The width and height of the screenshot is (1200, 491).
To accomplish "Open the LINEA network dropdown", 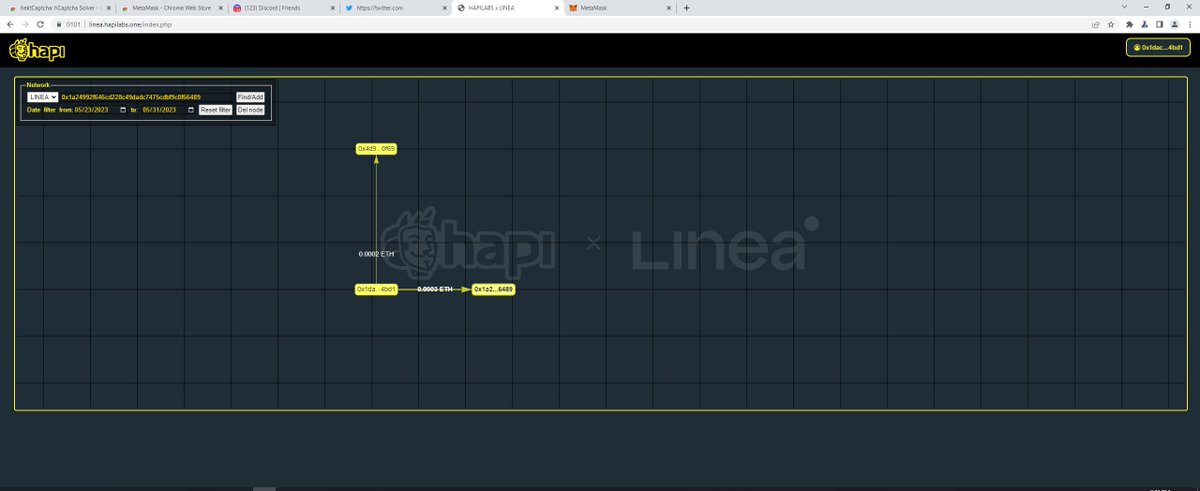I will pyautogui.click(x=42, y=97).
